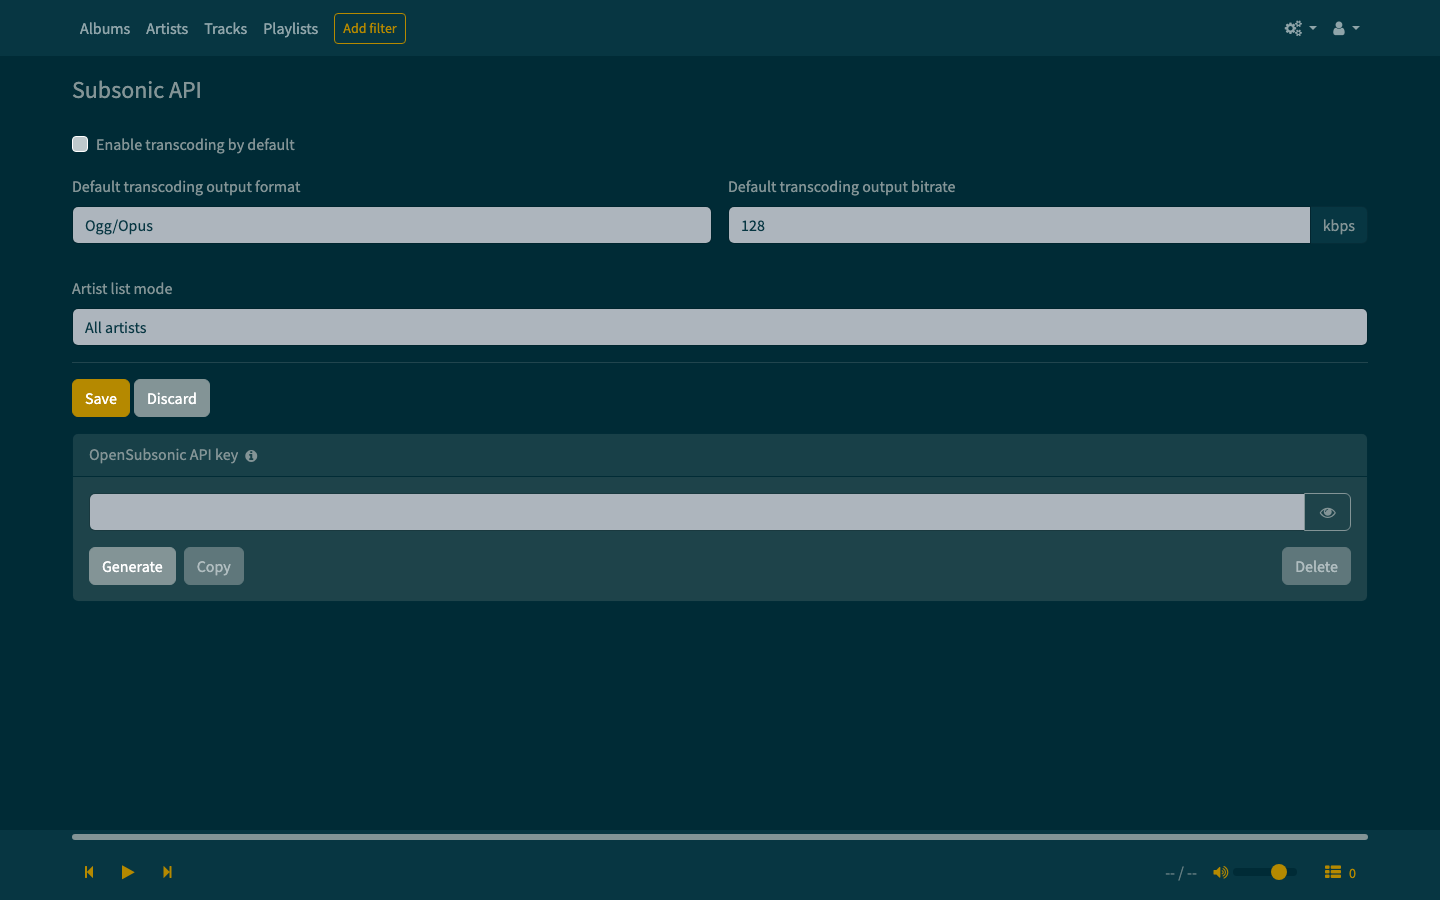Screen dimensions: 1440x900
Task: Open the user account menu
Action: pos(1345,28)
